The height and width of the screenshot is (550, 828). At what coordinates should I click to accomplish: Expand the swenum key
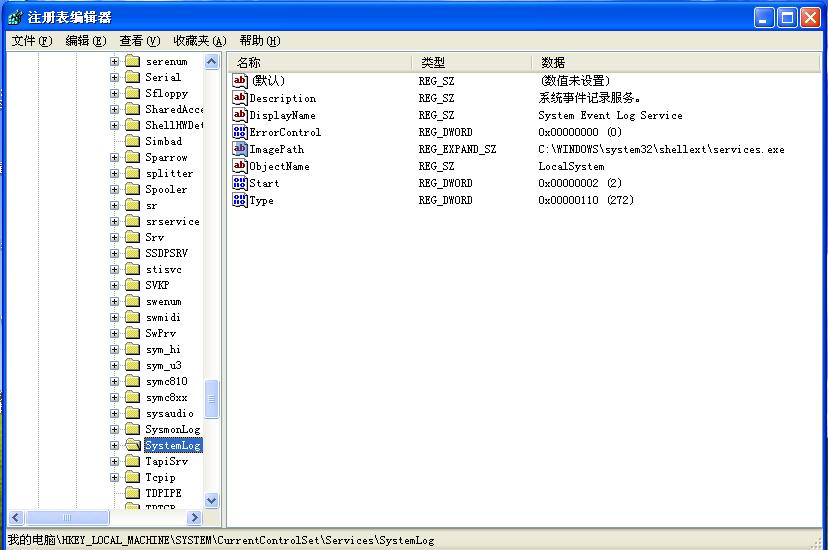114,301
